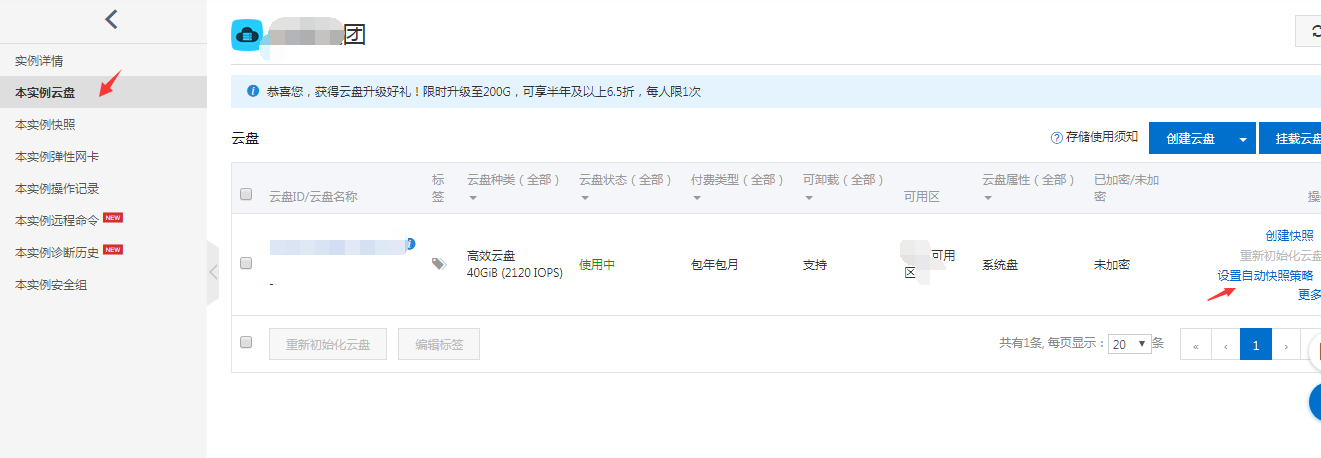Select all disks with the header checkbox
The image size is (1321, 458).
(246, 195)
